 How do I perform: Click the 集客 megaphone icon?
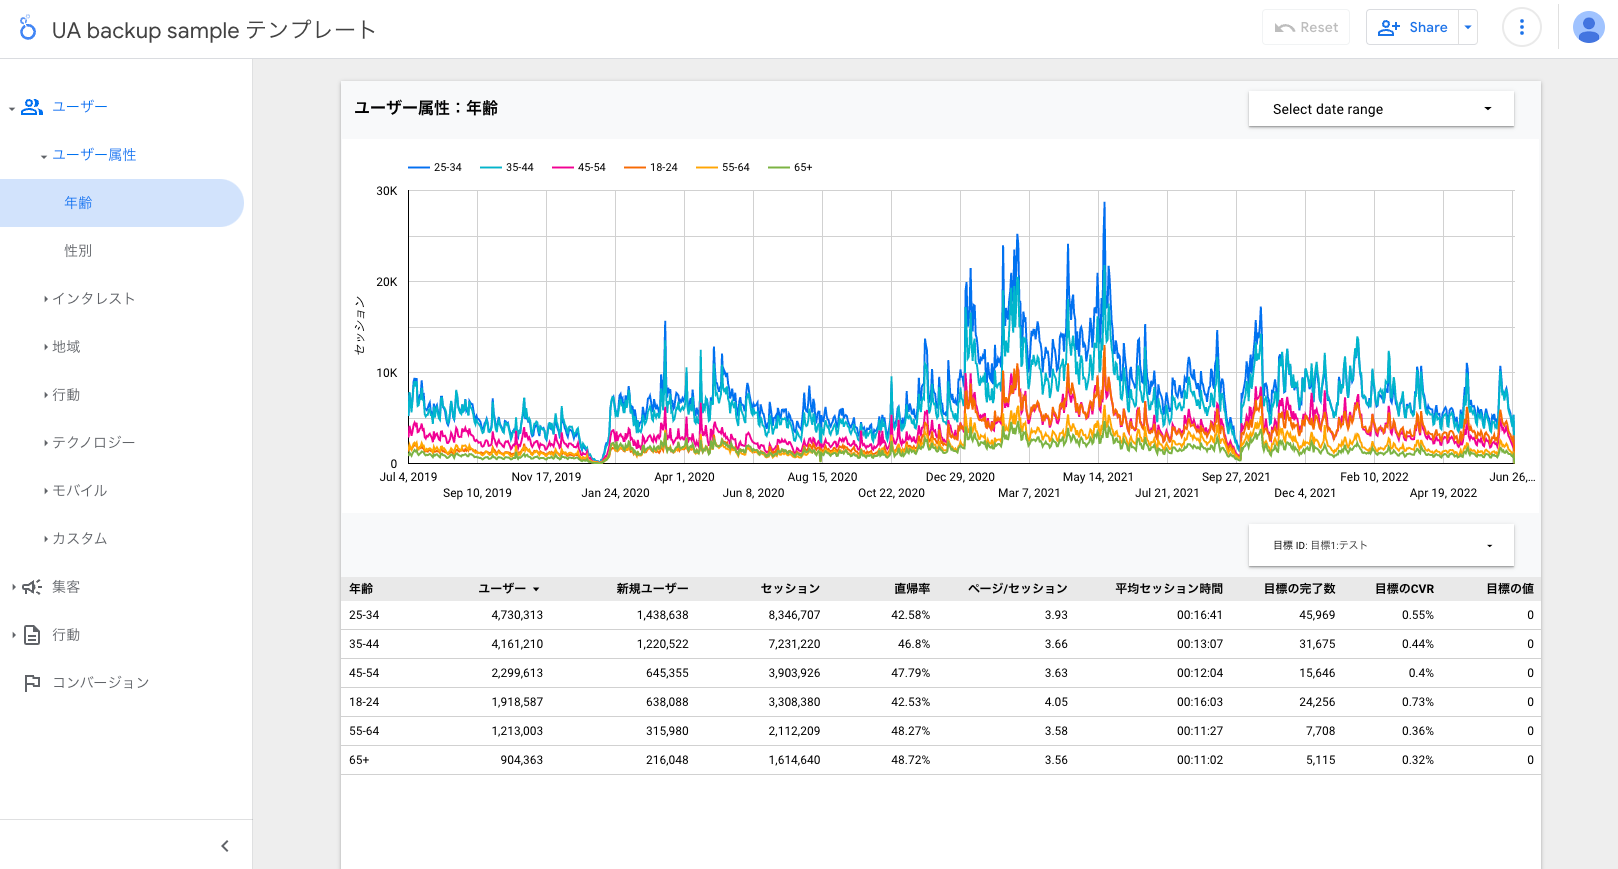coord(32,587)
